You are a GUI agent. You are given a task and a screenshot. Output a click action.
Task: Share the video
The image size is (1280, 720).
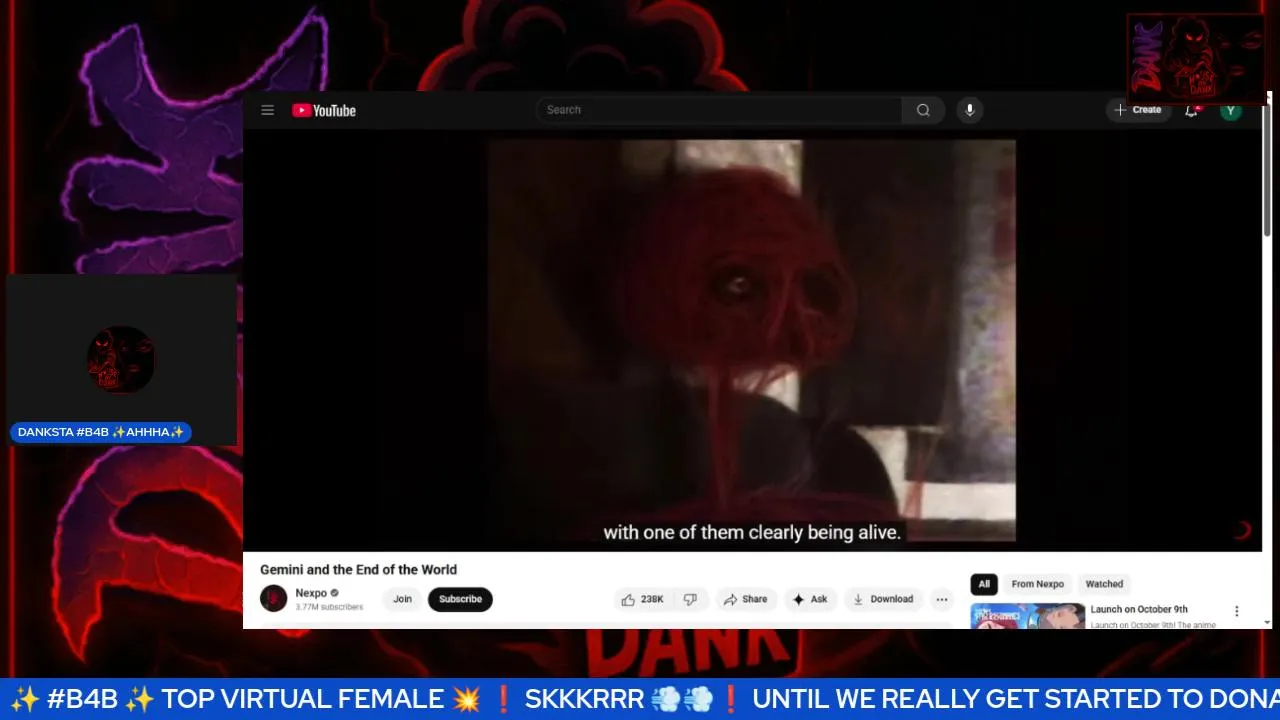tap(746, 599)
